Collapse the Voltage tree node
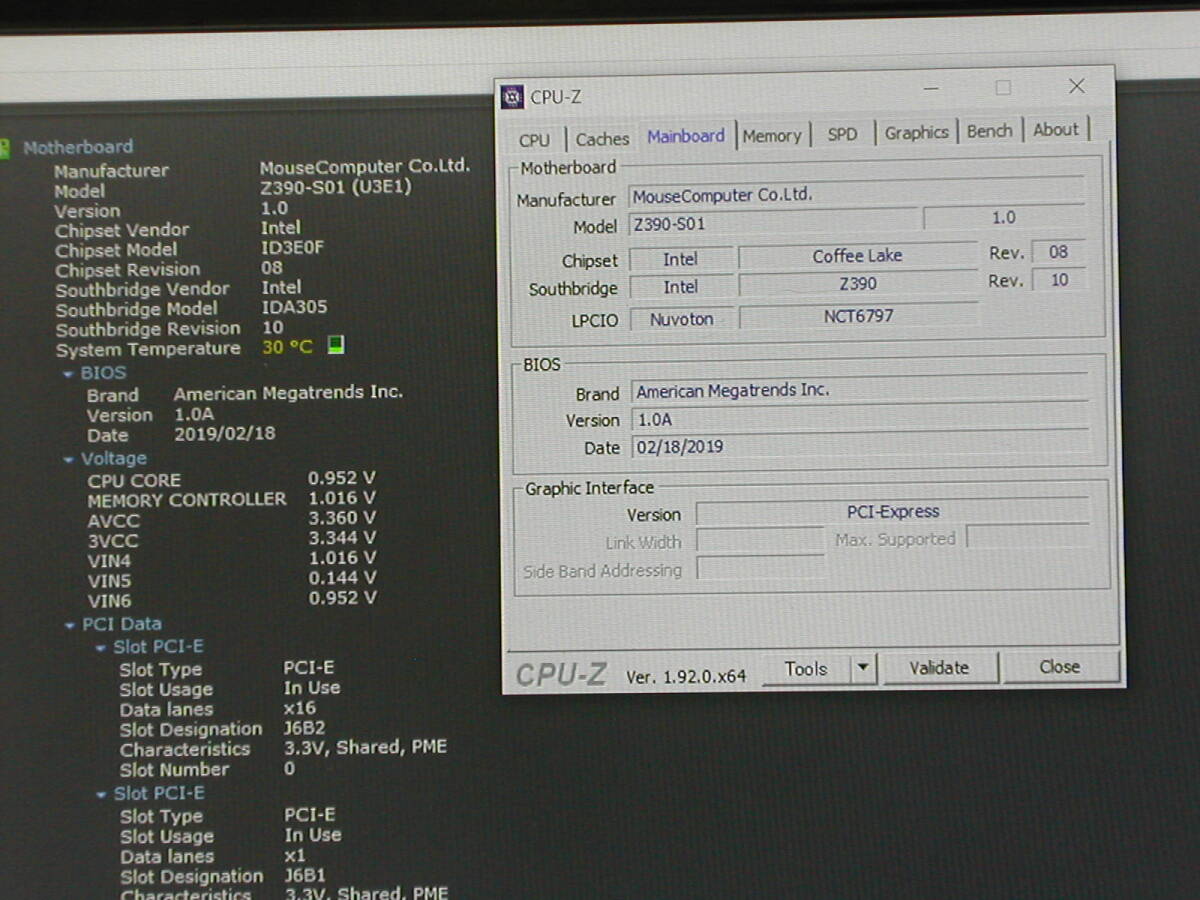The height and width of the screenshot is (900, 1200). tap(68, 460)
